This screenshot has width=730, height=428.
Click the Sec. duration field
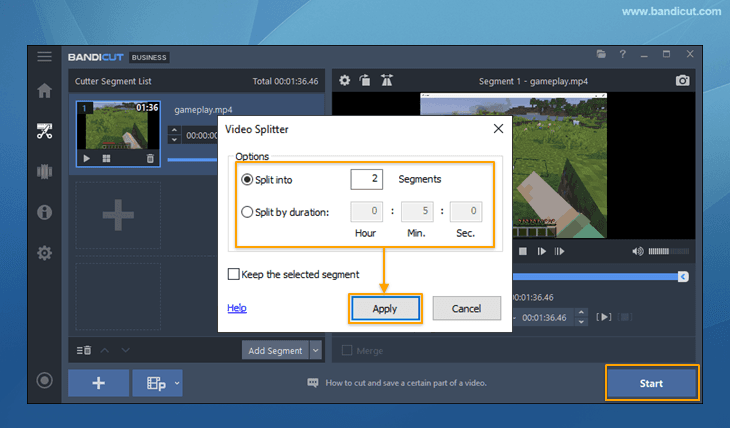tap(466, 211)
